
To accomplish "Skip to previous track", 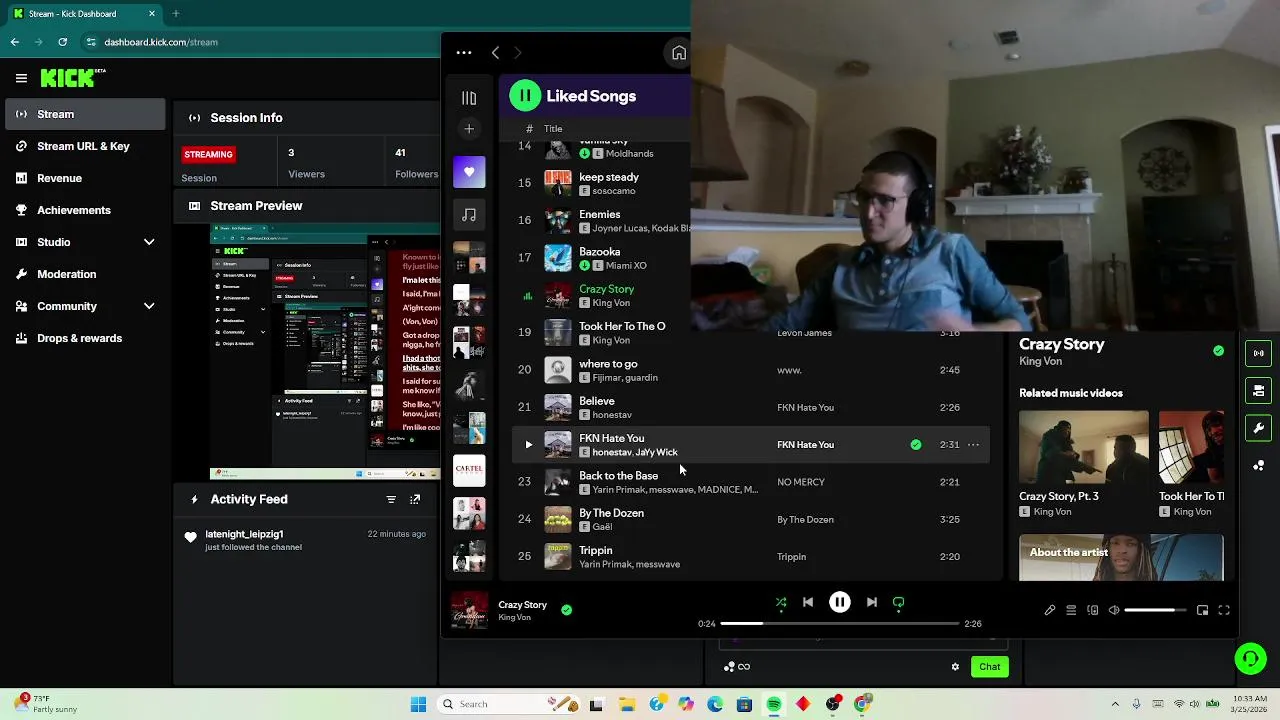I will 808,602.
